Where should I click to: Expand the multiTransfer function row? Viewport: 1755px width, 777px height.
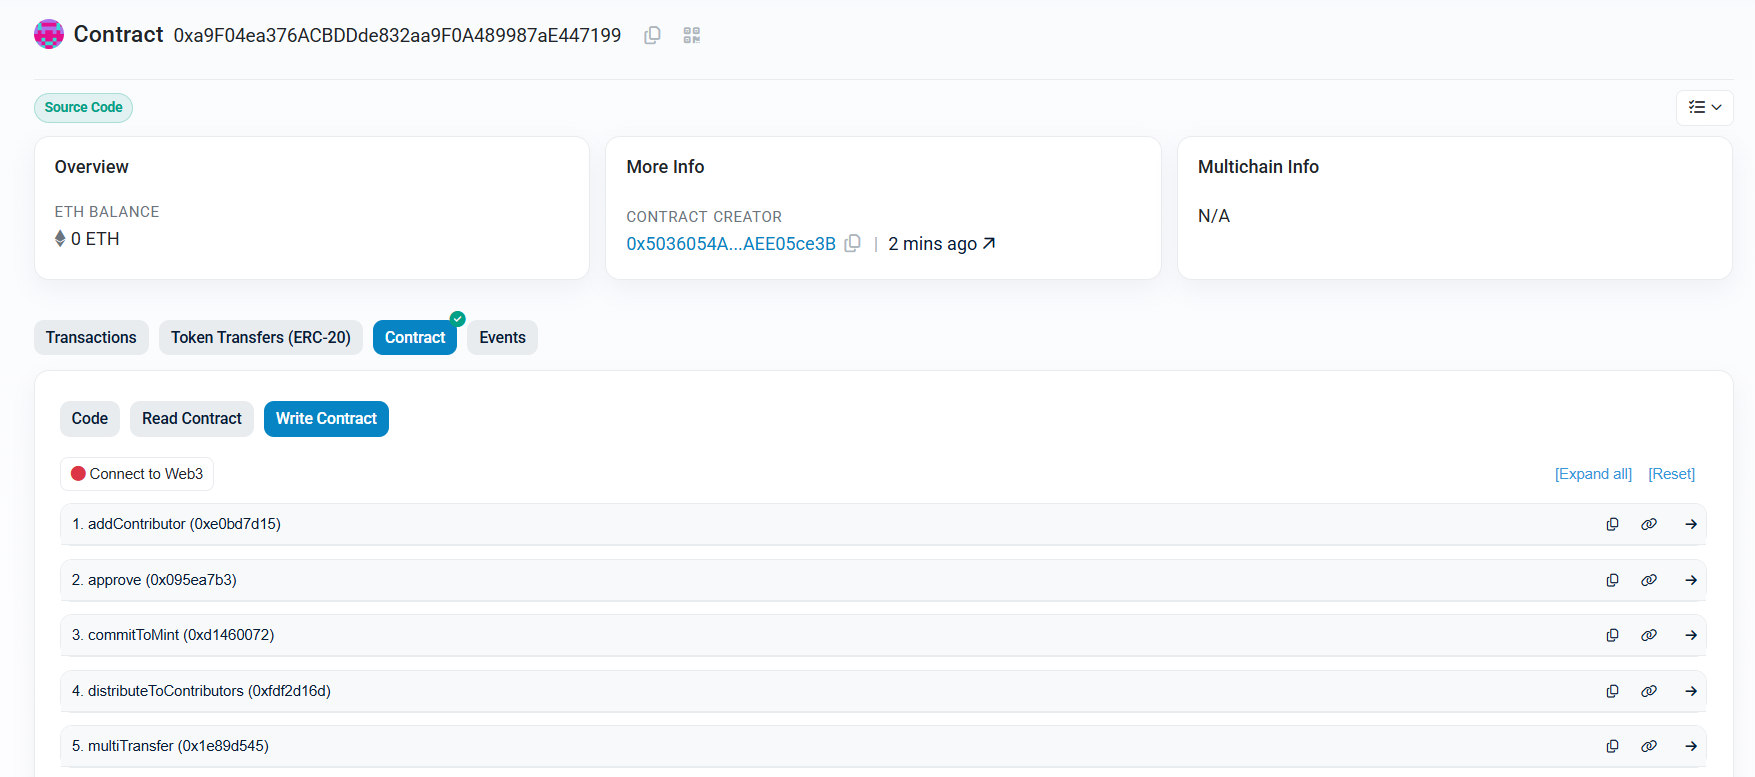coord(1690,746)
